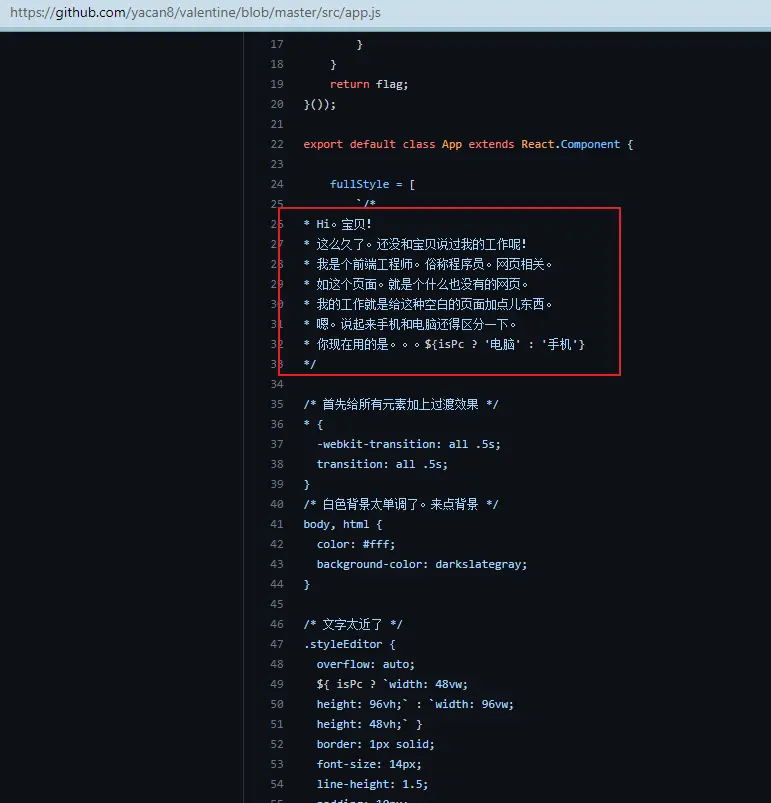Image resolution: width=771 pixels, height=803 pixels.
Task: Click line number 35
Action: [276, 405]
